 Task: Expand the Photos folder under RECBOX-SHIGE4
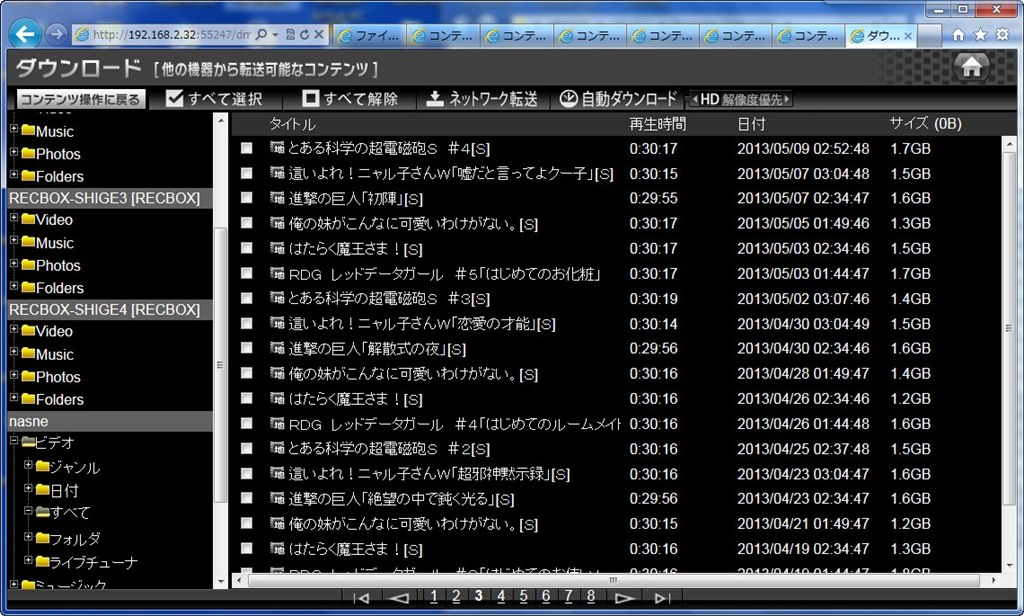coord(14,375)
